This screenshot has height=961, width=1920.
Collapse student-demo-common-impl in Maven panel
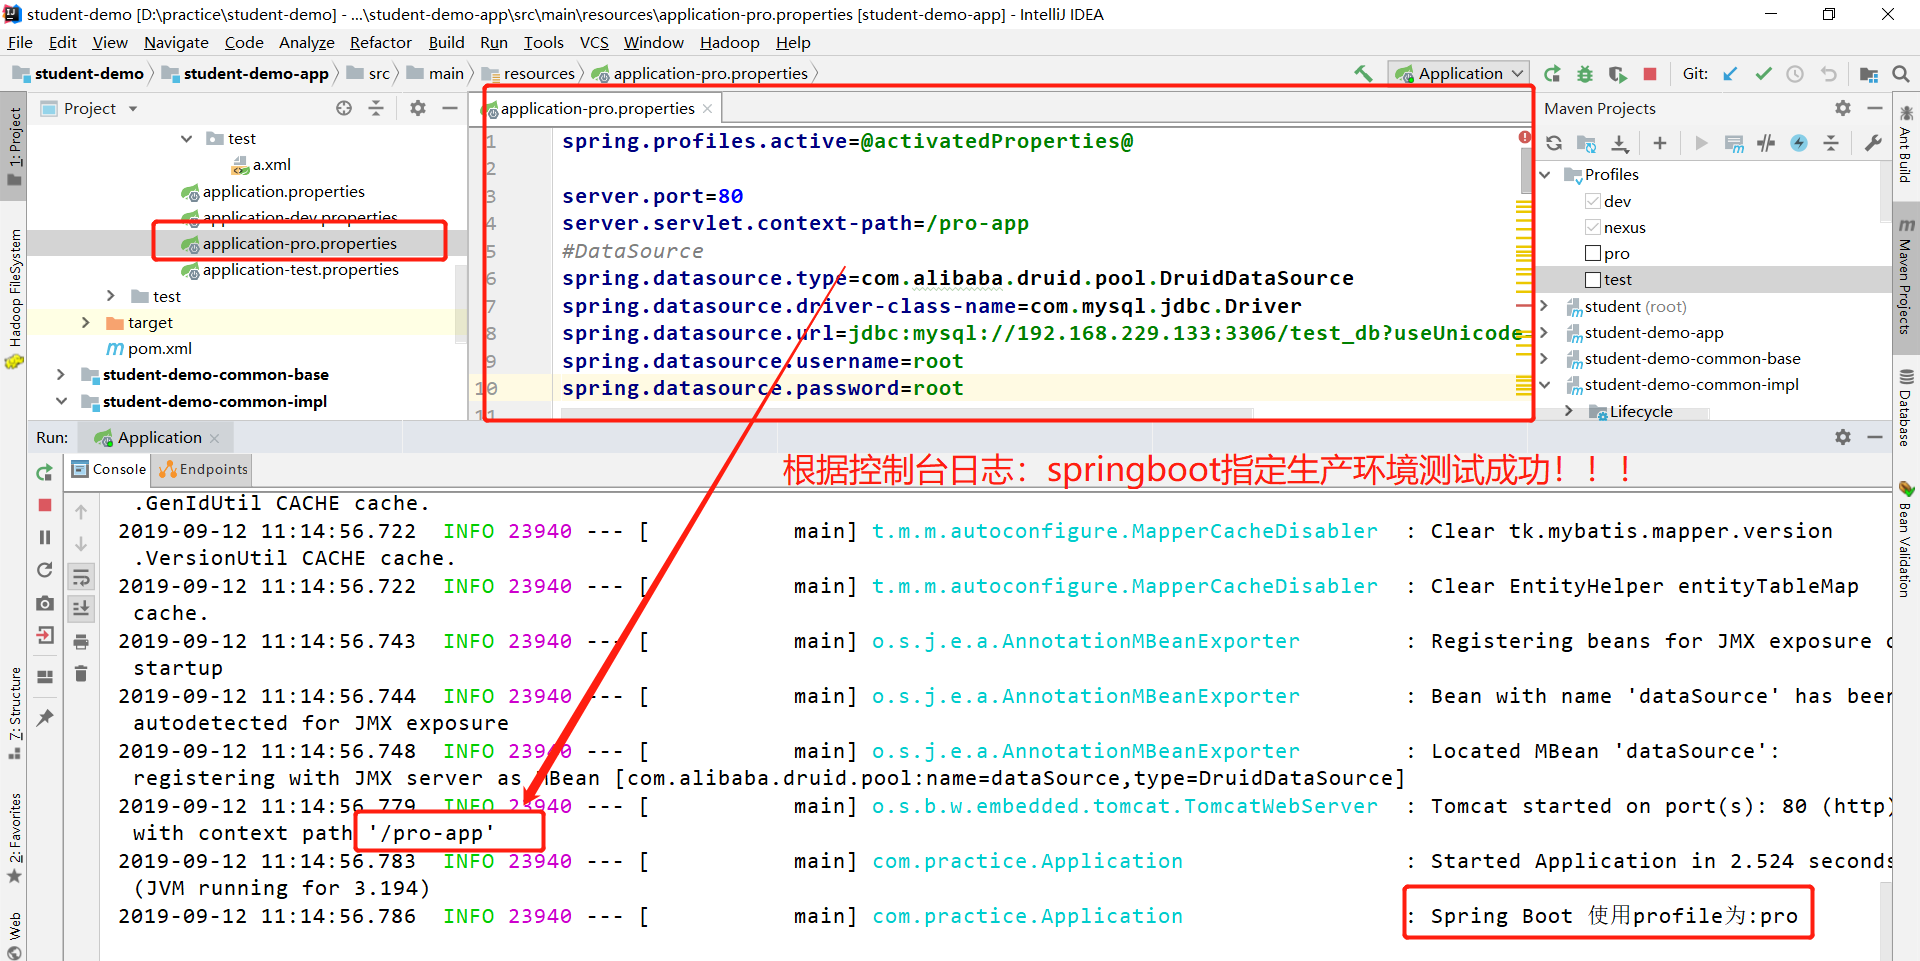coord(1545,384)
